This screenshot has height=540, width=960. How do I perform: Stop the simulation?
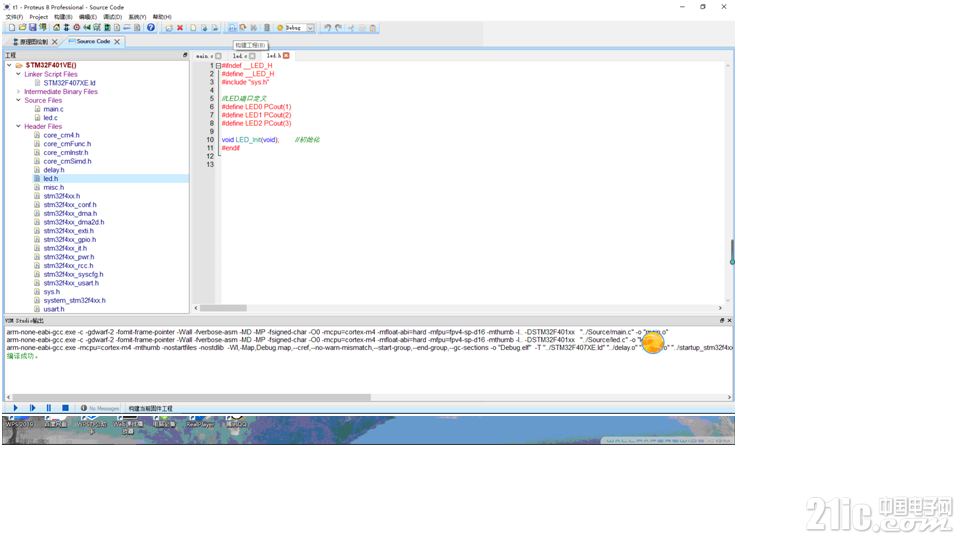click(x=65, y=408)
